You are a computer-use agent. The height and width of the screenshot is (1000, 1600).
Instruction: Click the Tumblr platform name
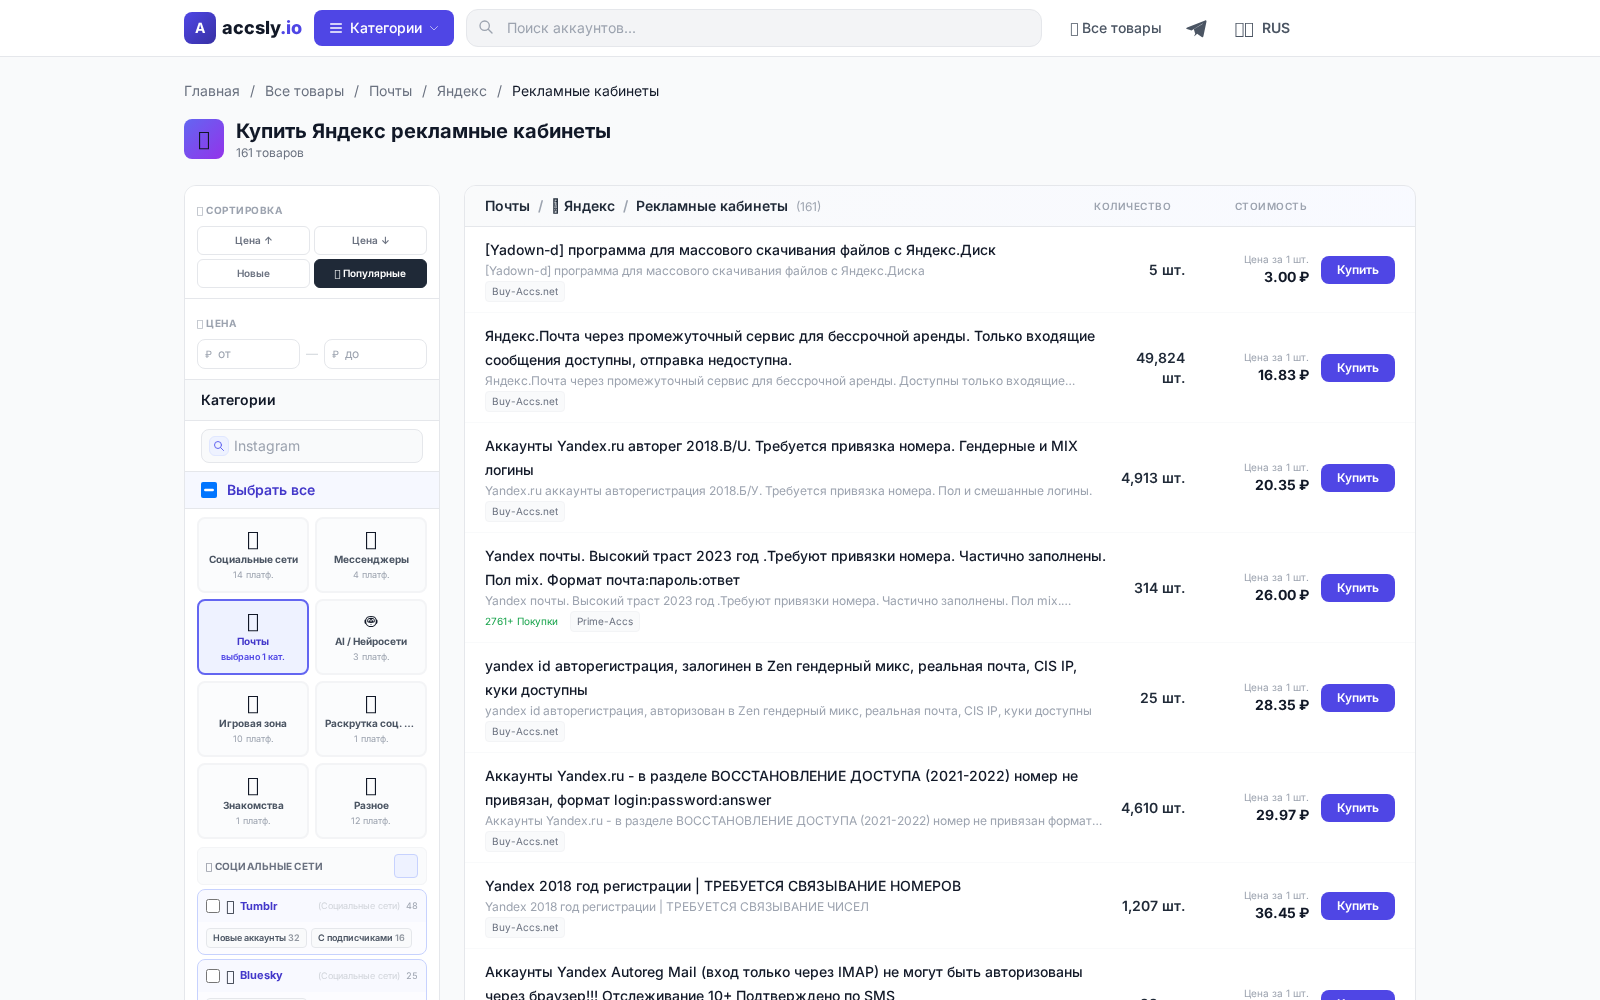(x=258, y=906)
